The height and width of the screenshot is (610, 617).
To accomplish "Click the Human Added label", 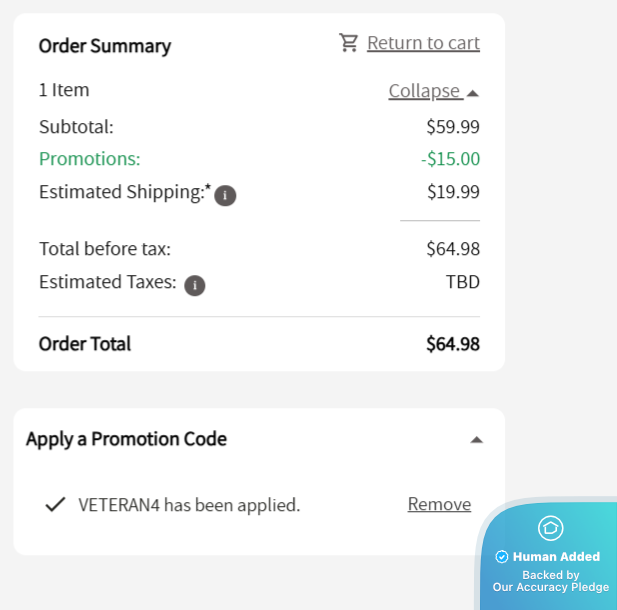I will pyautogui.click(x=556, y=556).
